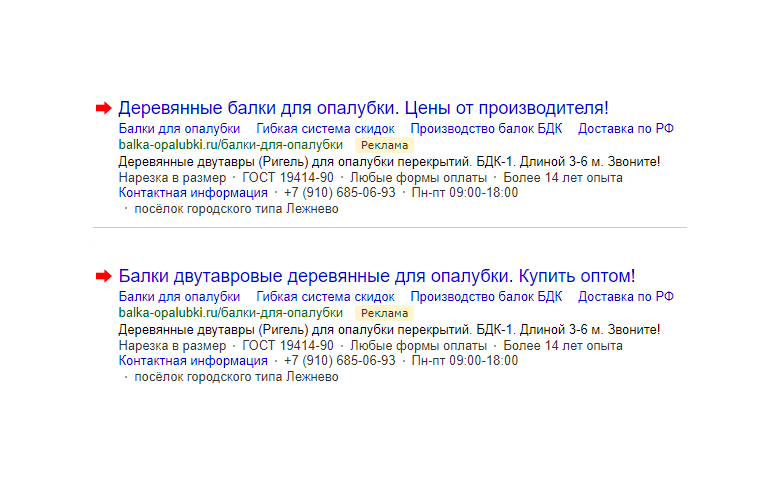Click 'Пн-пт 09:00-18:00' hours in the first ad
This screenshot has width=780, height=481.
click(x=465, y=193)
